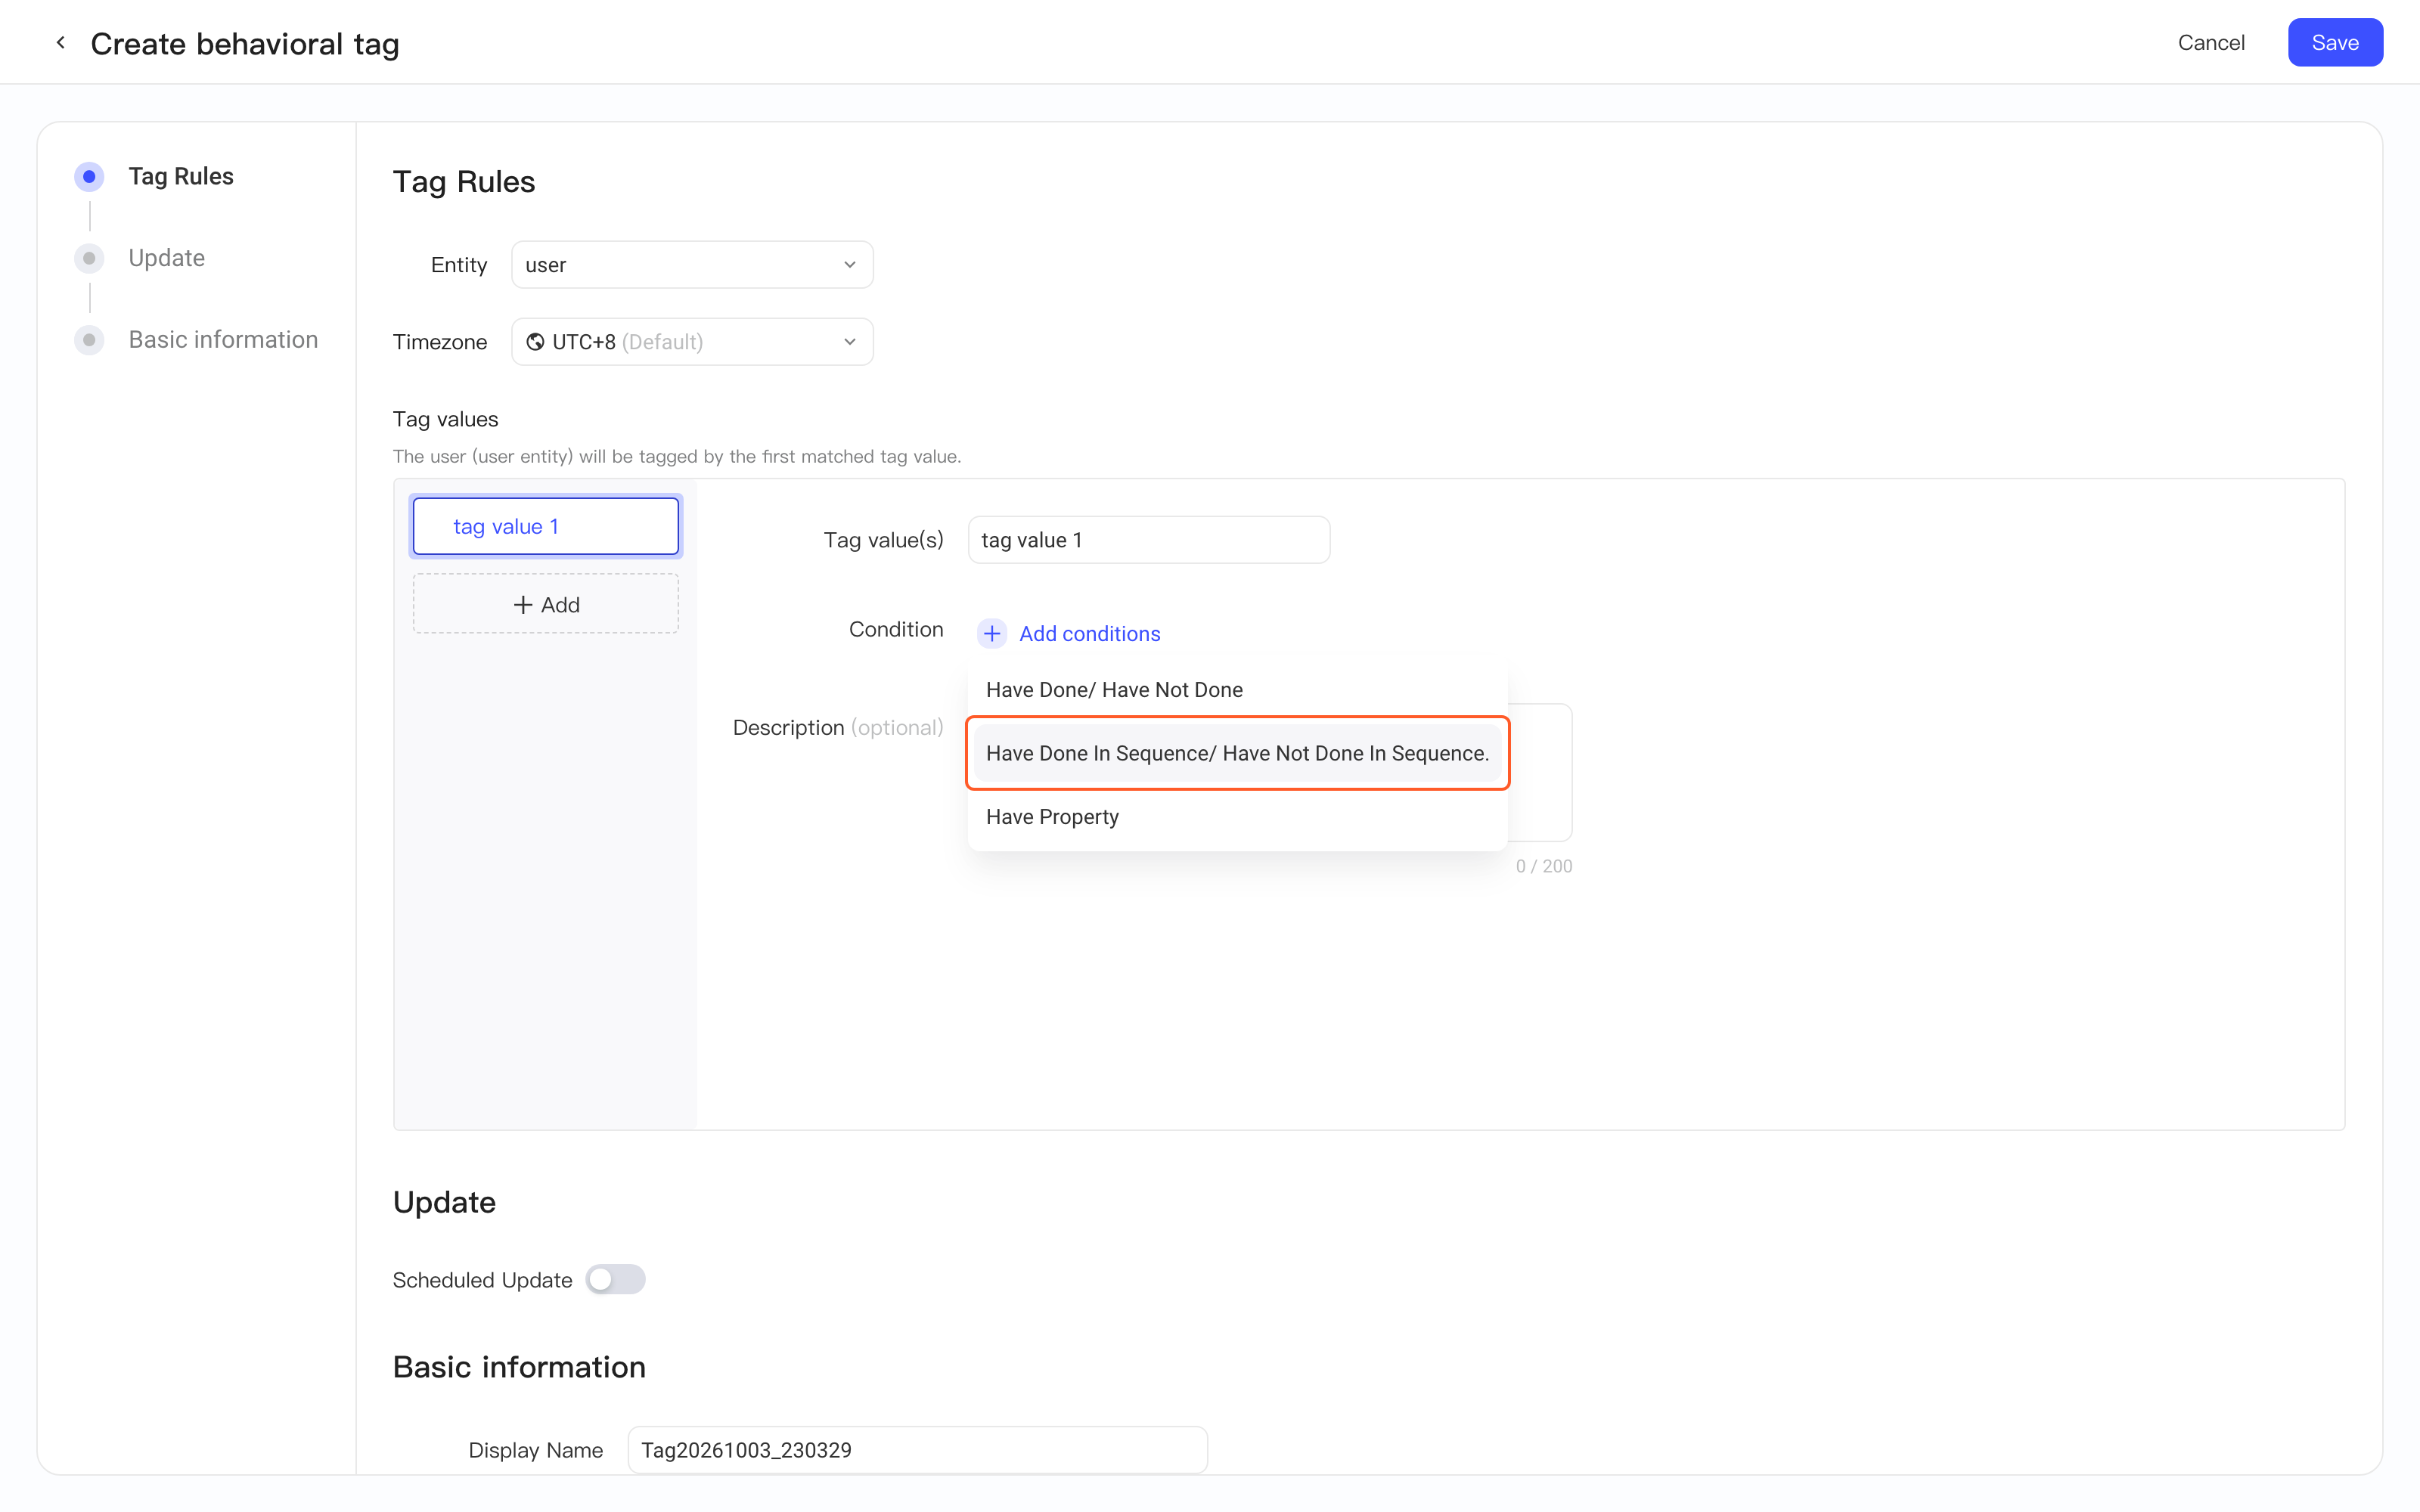Focus the Tag value(s) input field
The height and width of the screenshot is (1512, 2420).
pos(1149,540)
